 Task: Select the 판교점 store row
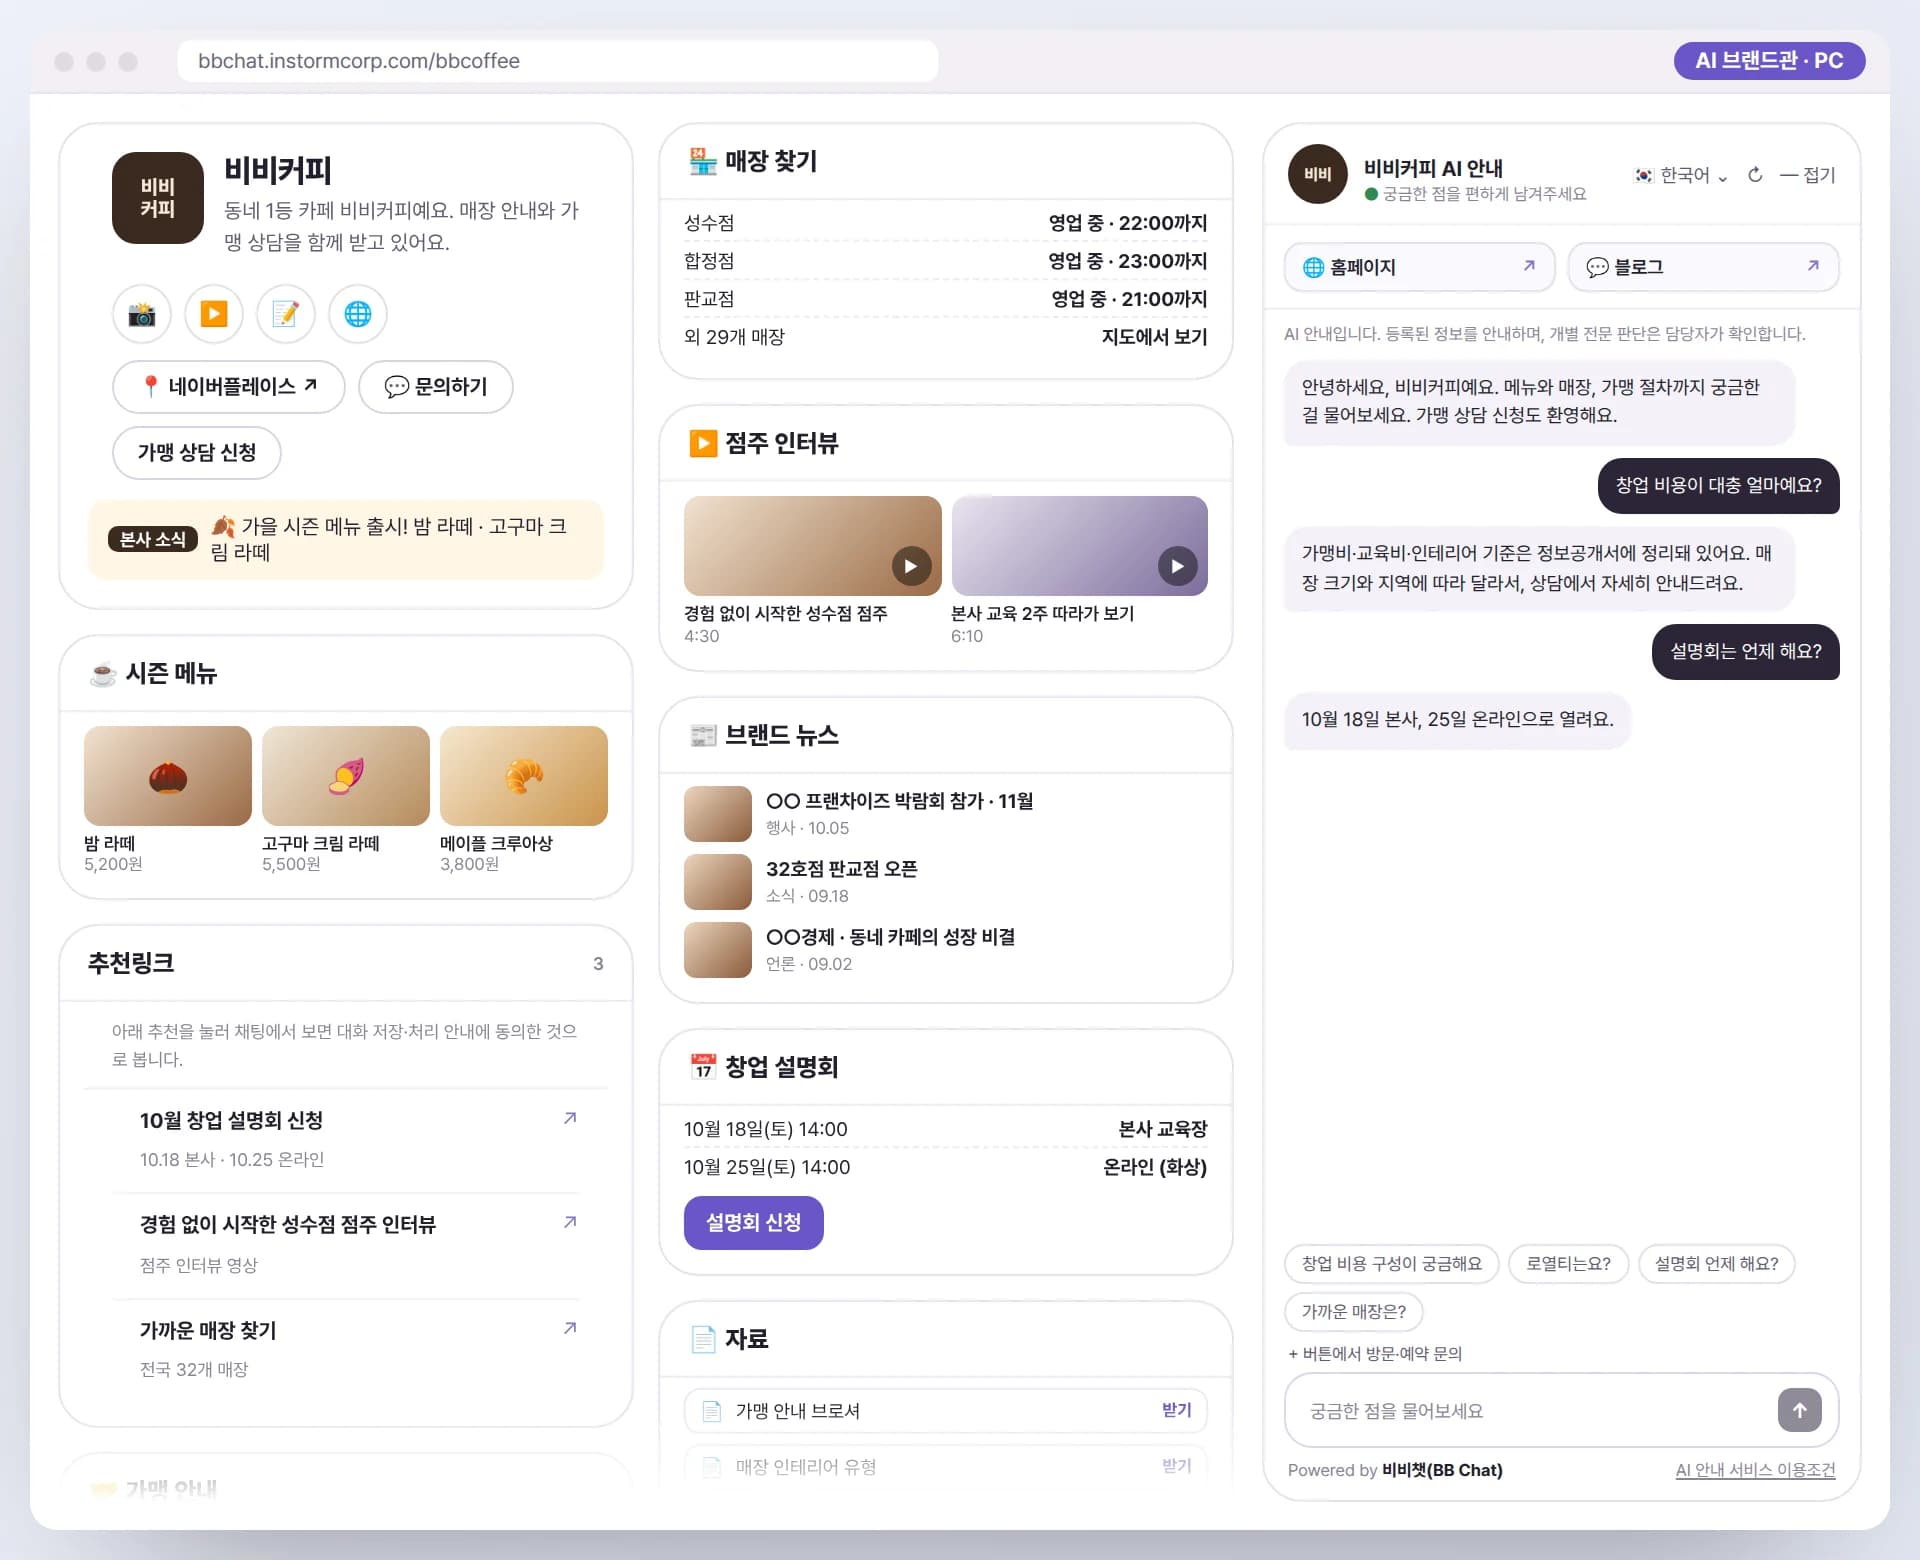[946, 299]
